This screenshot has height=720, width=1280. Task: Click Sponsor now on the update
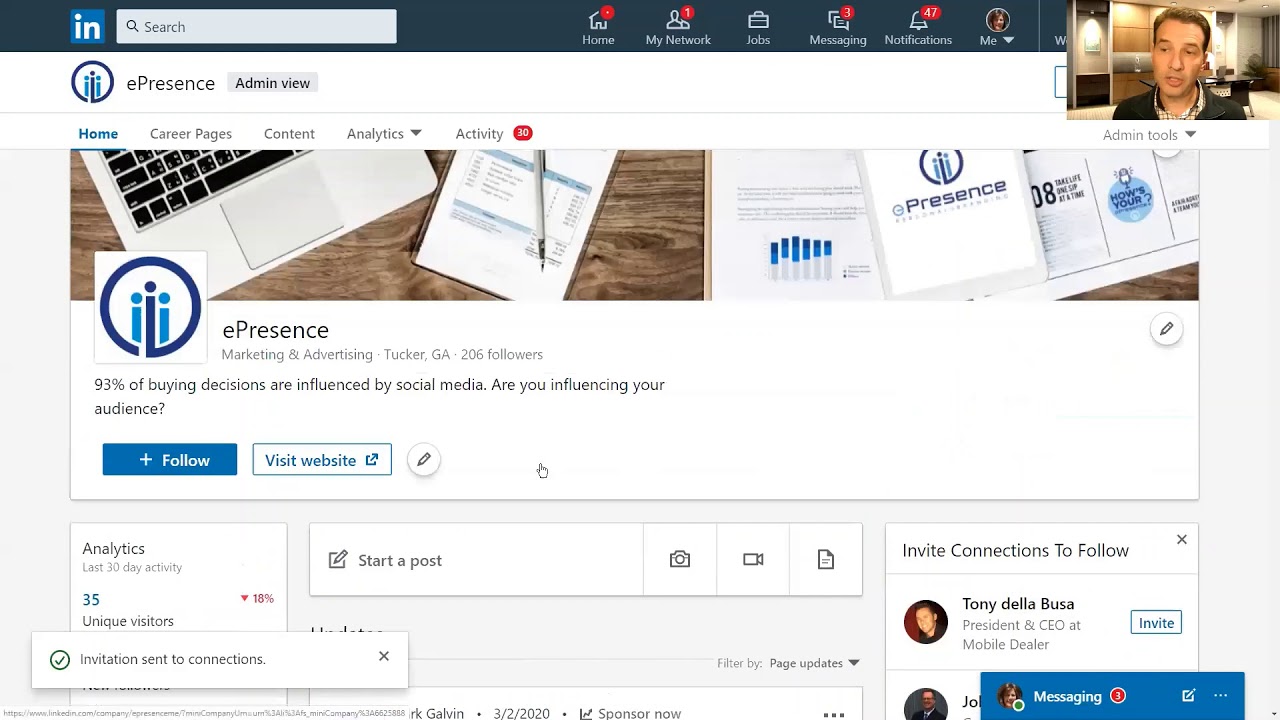point(630,713)
